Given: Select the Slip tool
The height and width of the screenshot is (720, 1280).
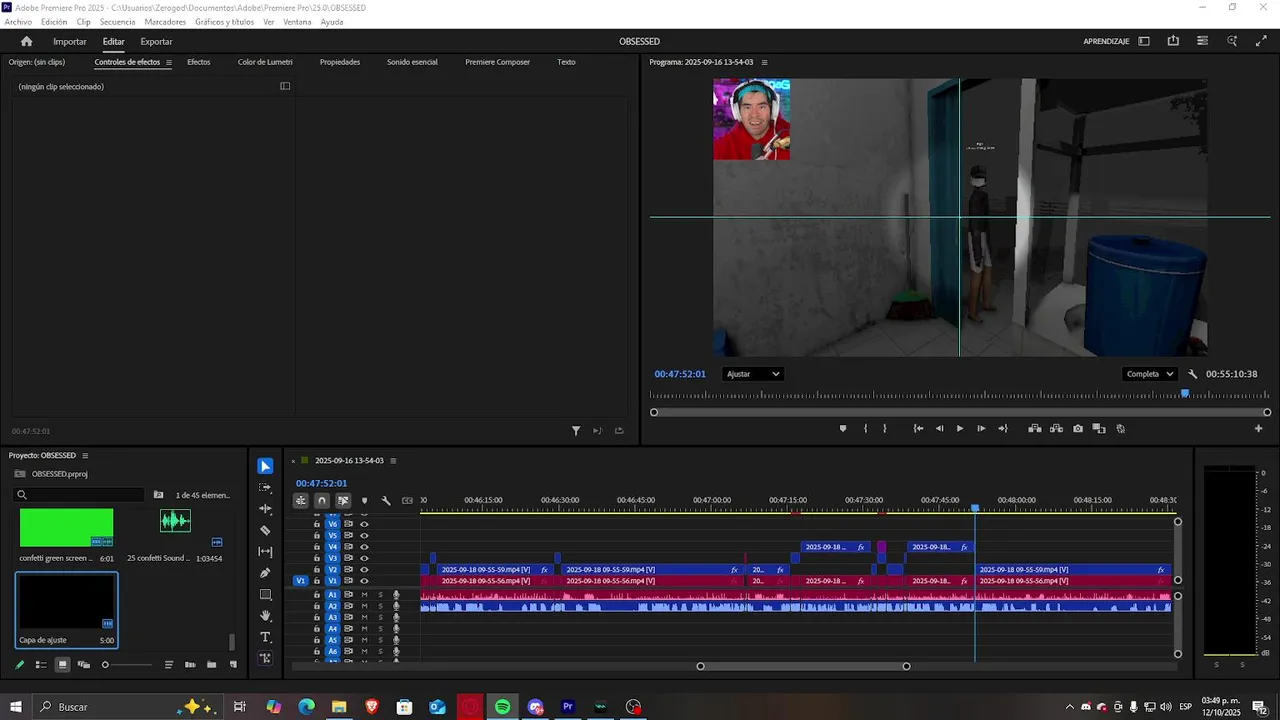Looking at the screenshot, I should point(265,552).
